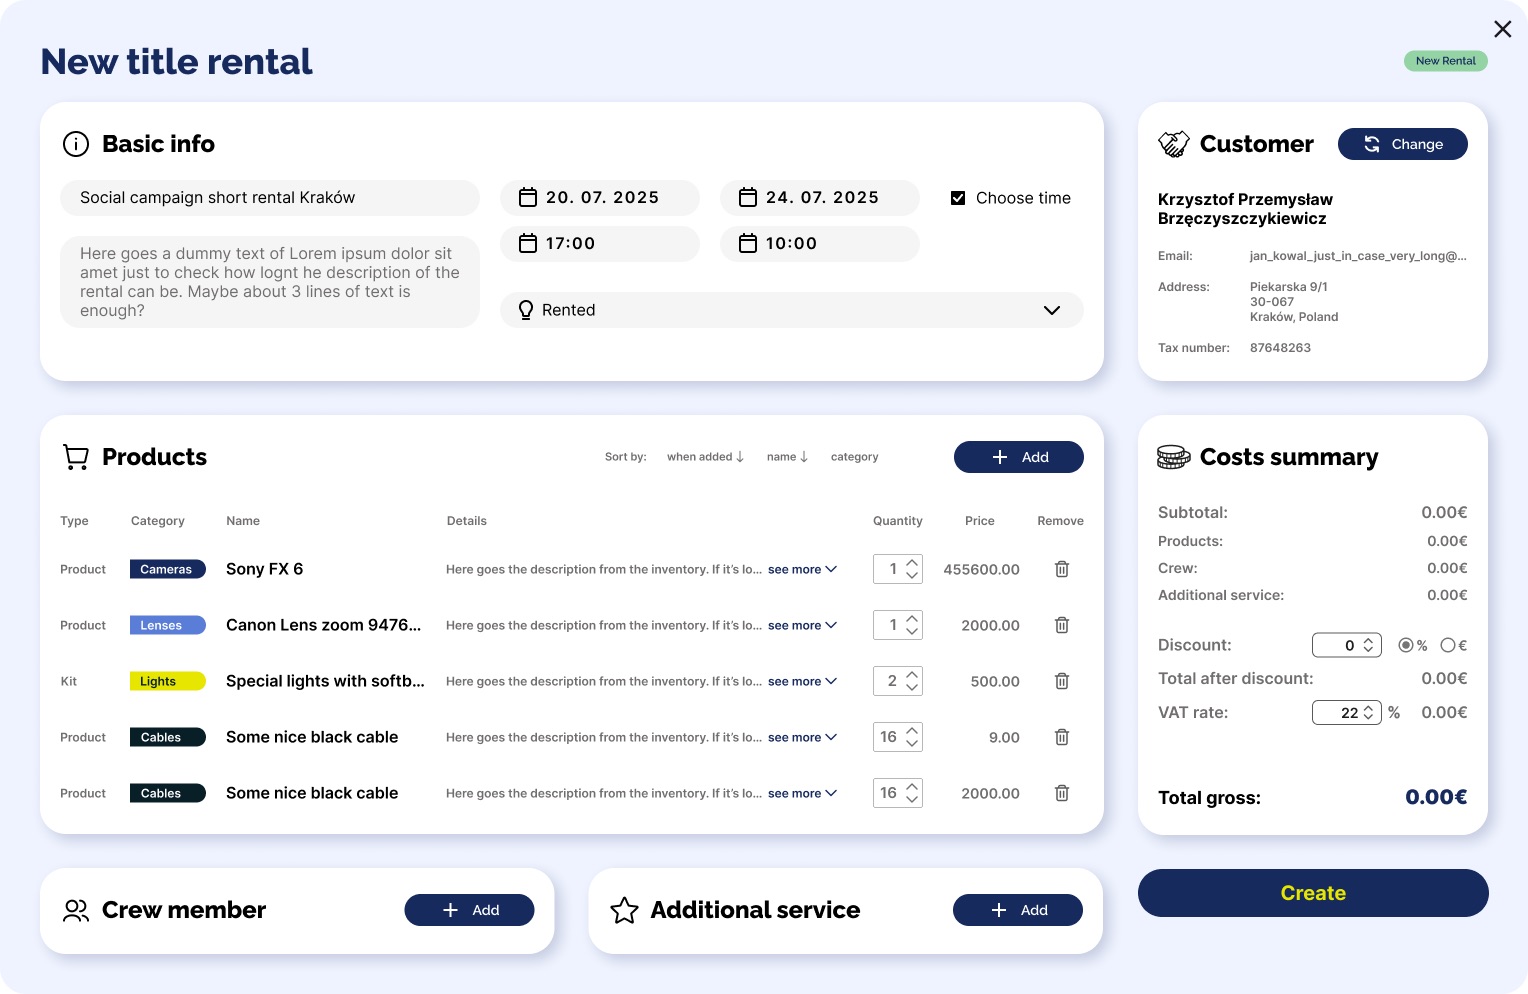Click the Crew member people icon
The height and width of the screenshot is (994, 1528).
76,910
